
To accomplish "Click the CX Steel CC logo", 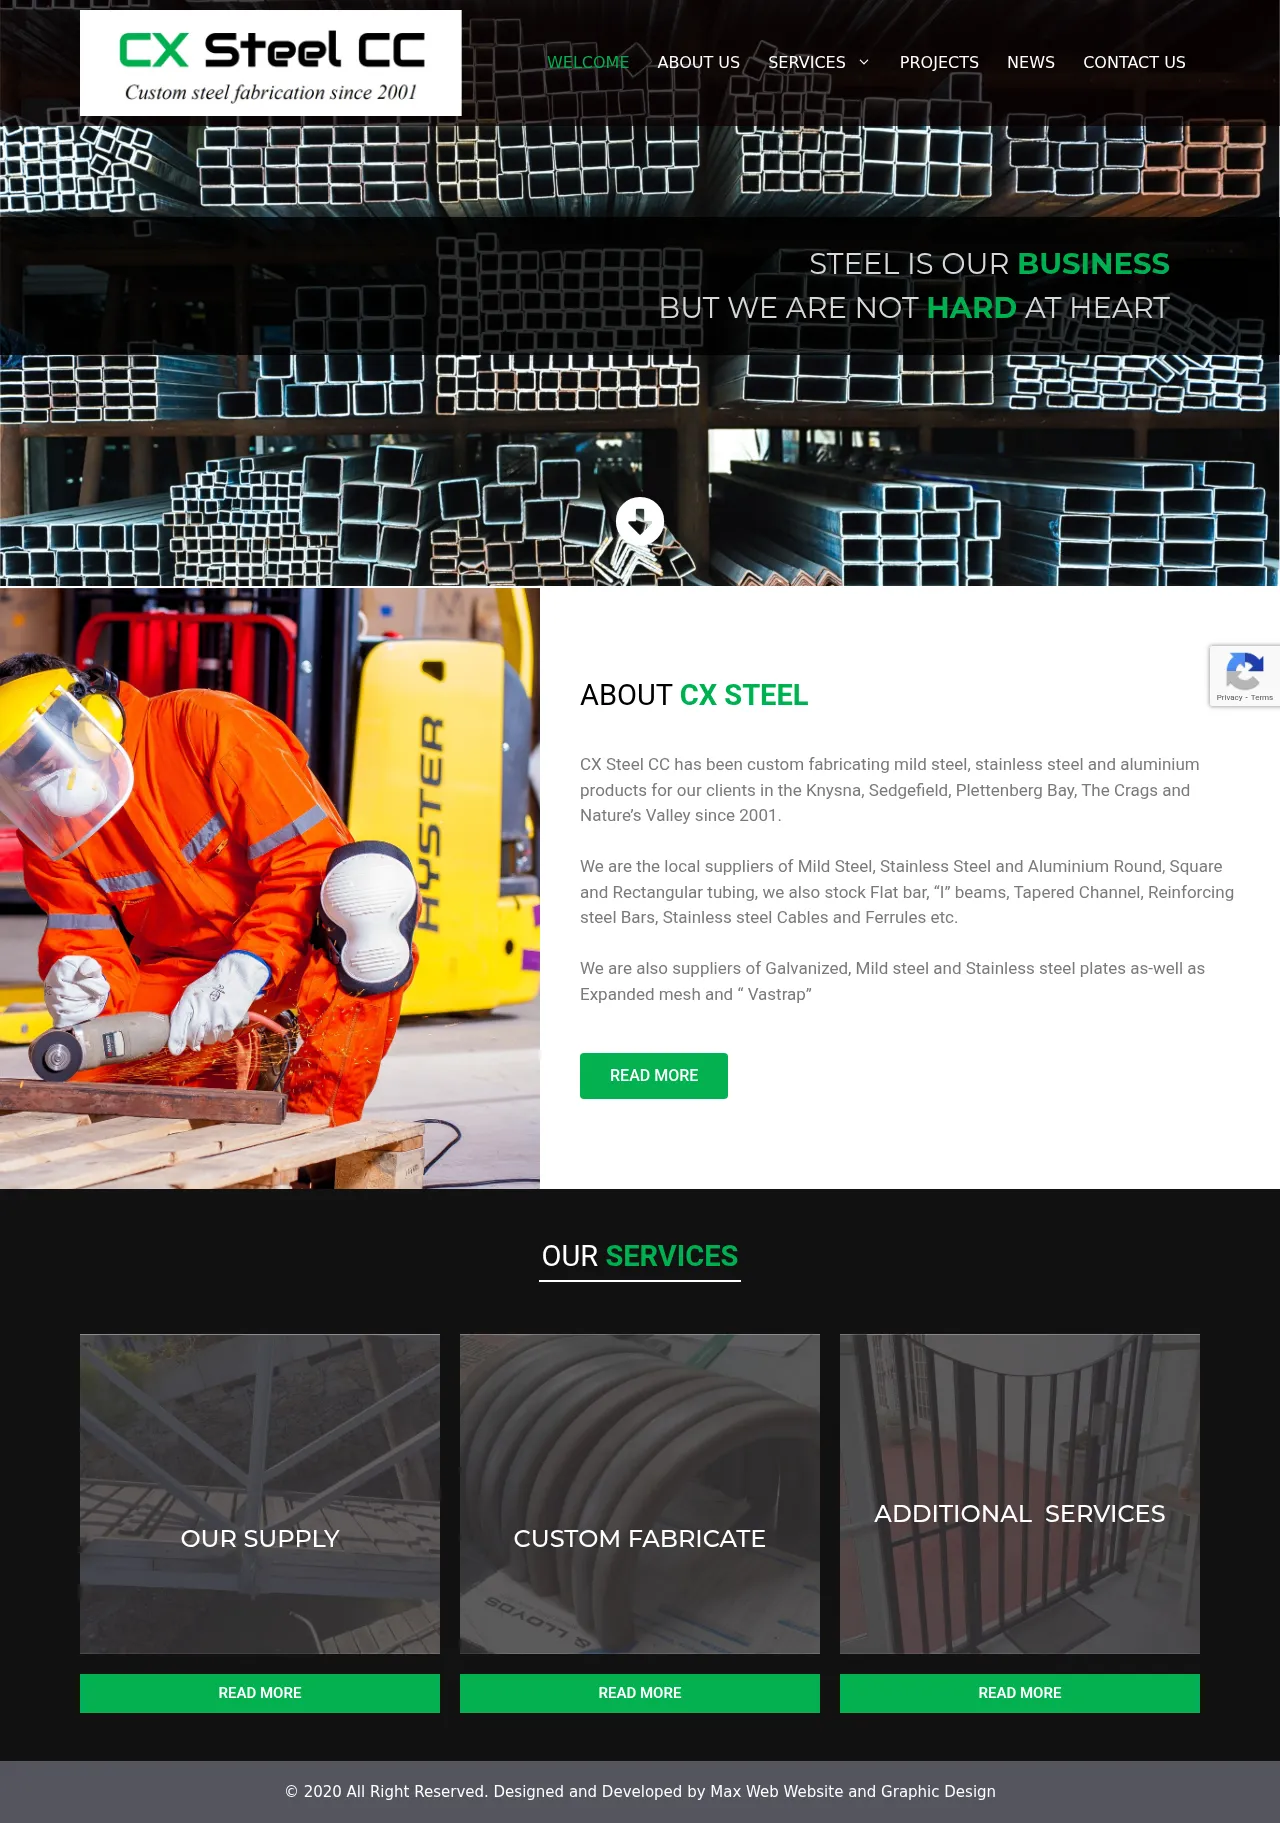I will pyautogui.click(x=270, y=63).
